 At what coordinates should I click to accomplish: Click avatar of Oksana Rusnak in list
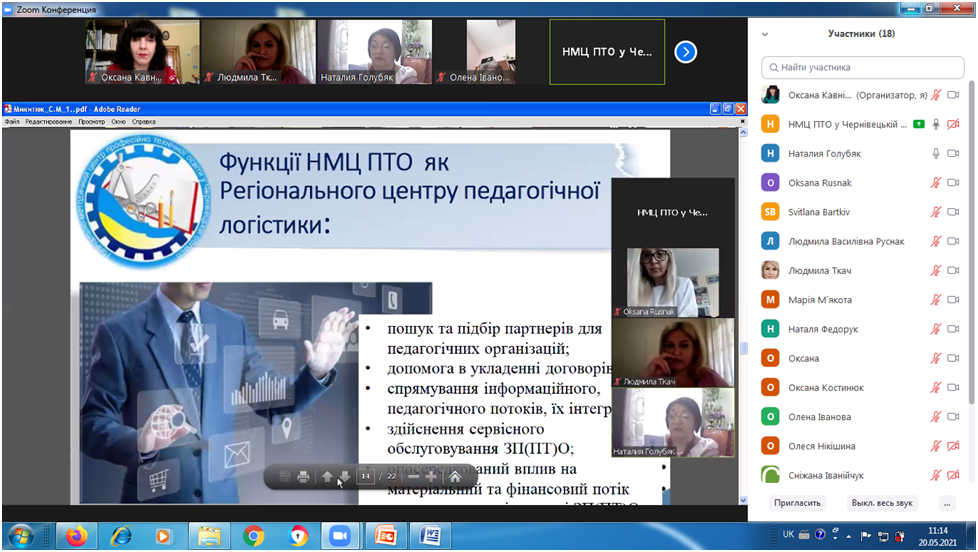[x=770, y=183]
